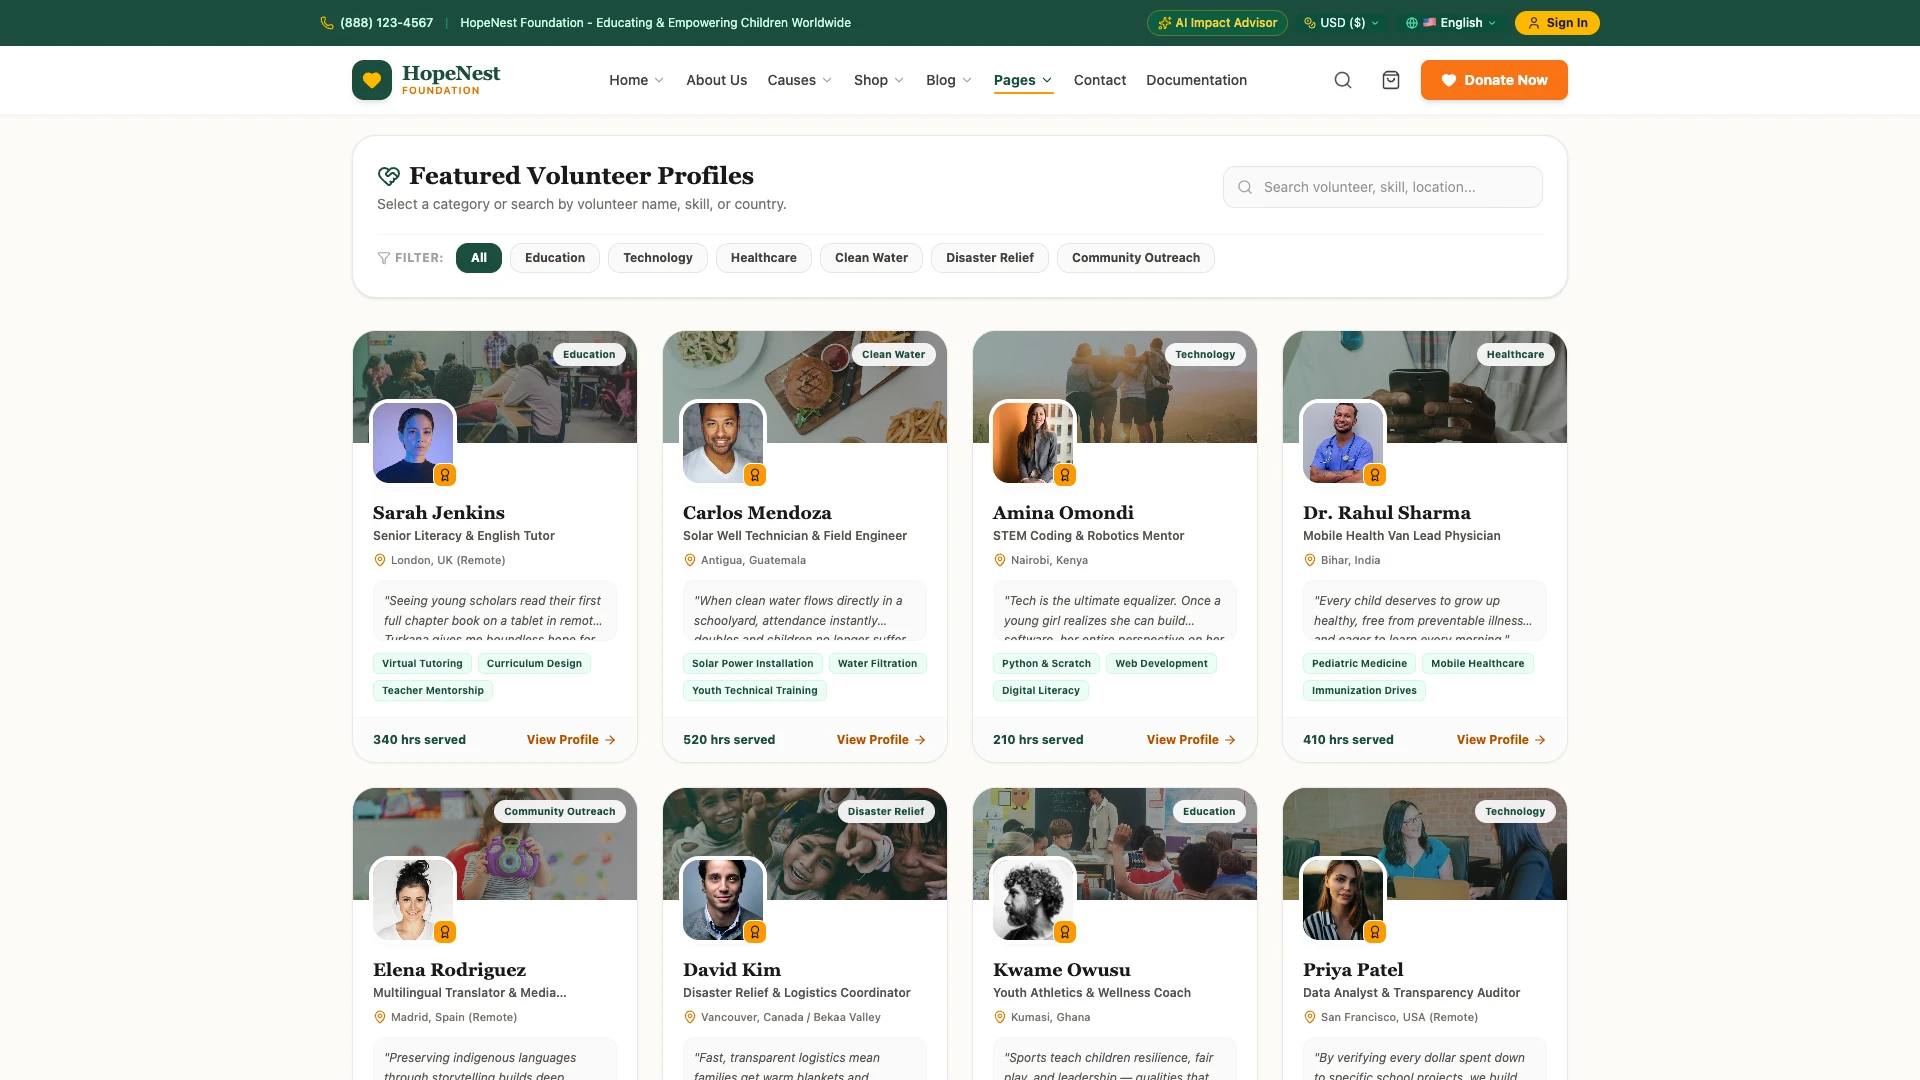Screen dimensions: 1920x1080
Task: Expand the Home menu dropdown
Action: click(x=636, y=80)
